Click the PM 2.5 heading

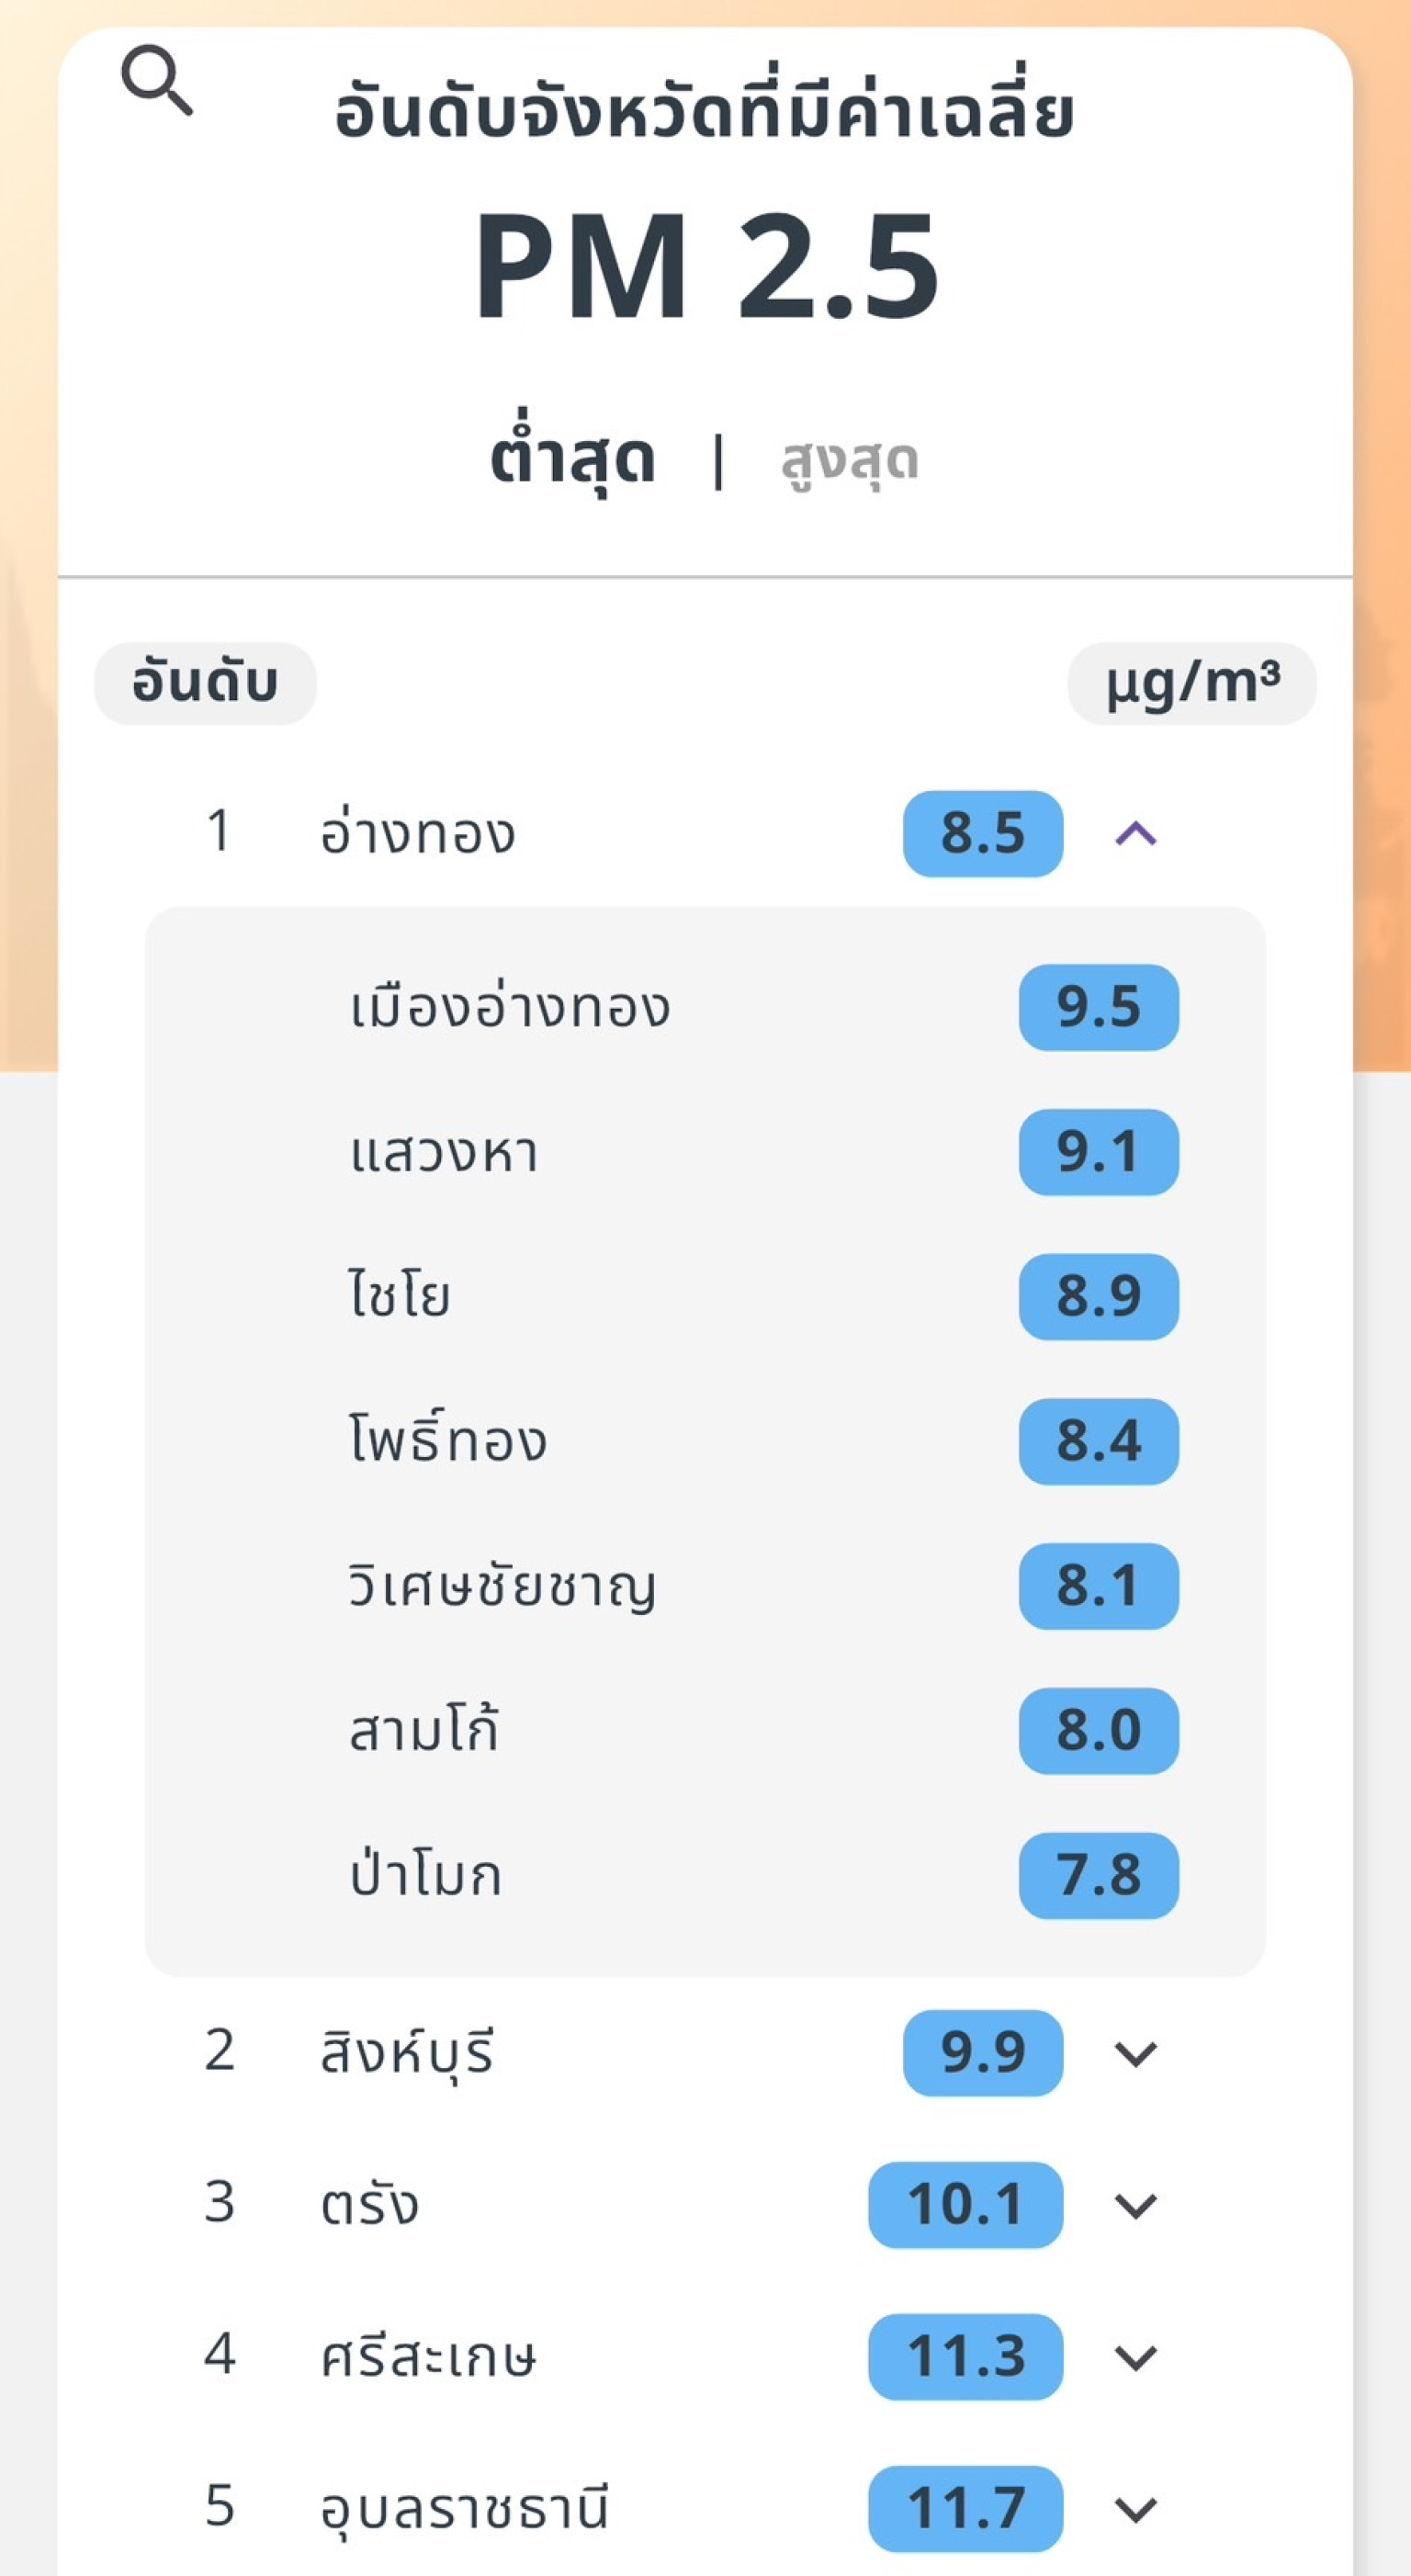tap(706, 267)
